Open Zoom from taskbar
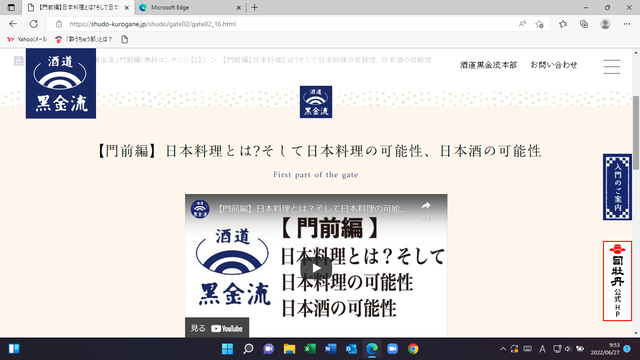Image resolution: width=640 pixels, height=360 pixels. 392,349
